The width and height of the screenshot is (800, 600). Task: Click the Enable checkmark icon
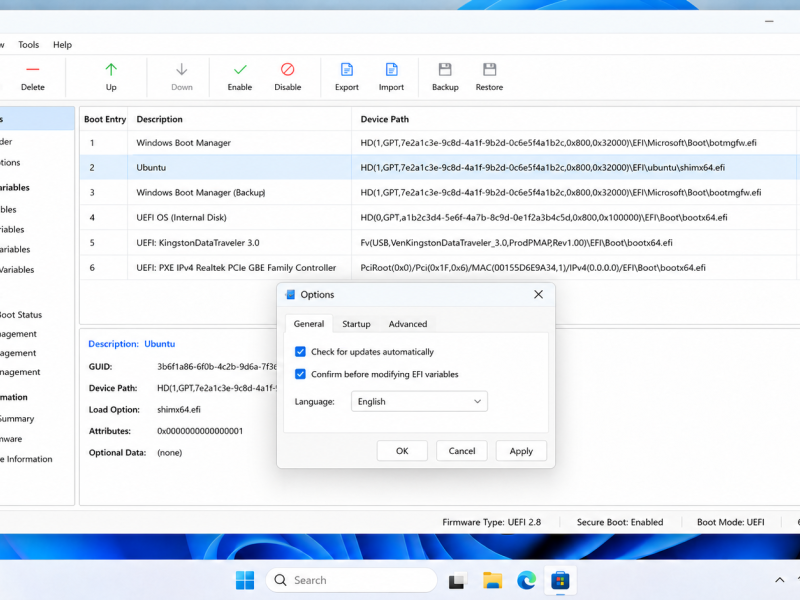click(240, 69)
